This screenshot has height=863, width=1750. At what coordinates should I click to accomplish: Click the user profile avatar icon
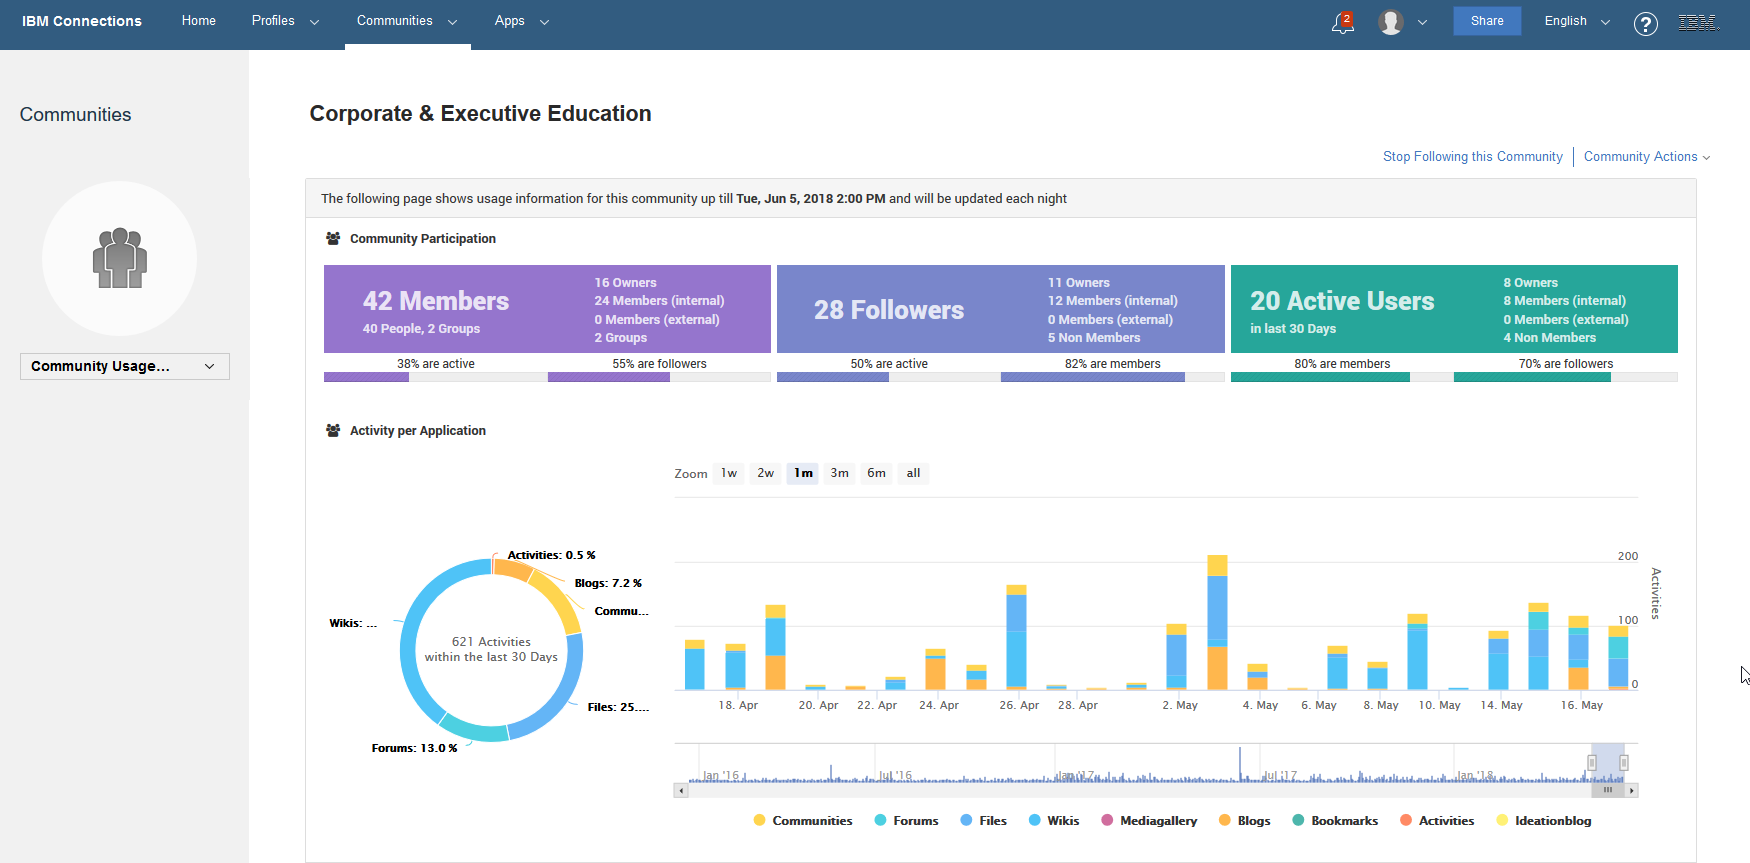pyautogui.click(x=1390, y=22)
